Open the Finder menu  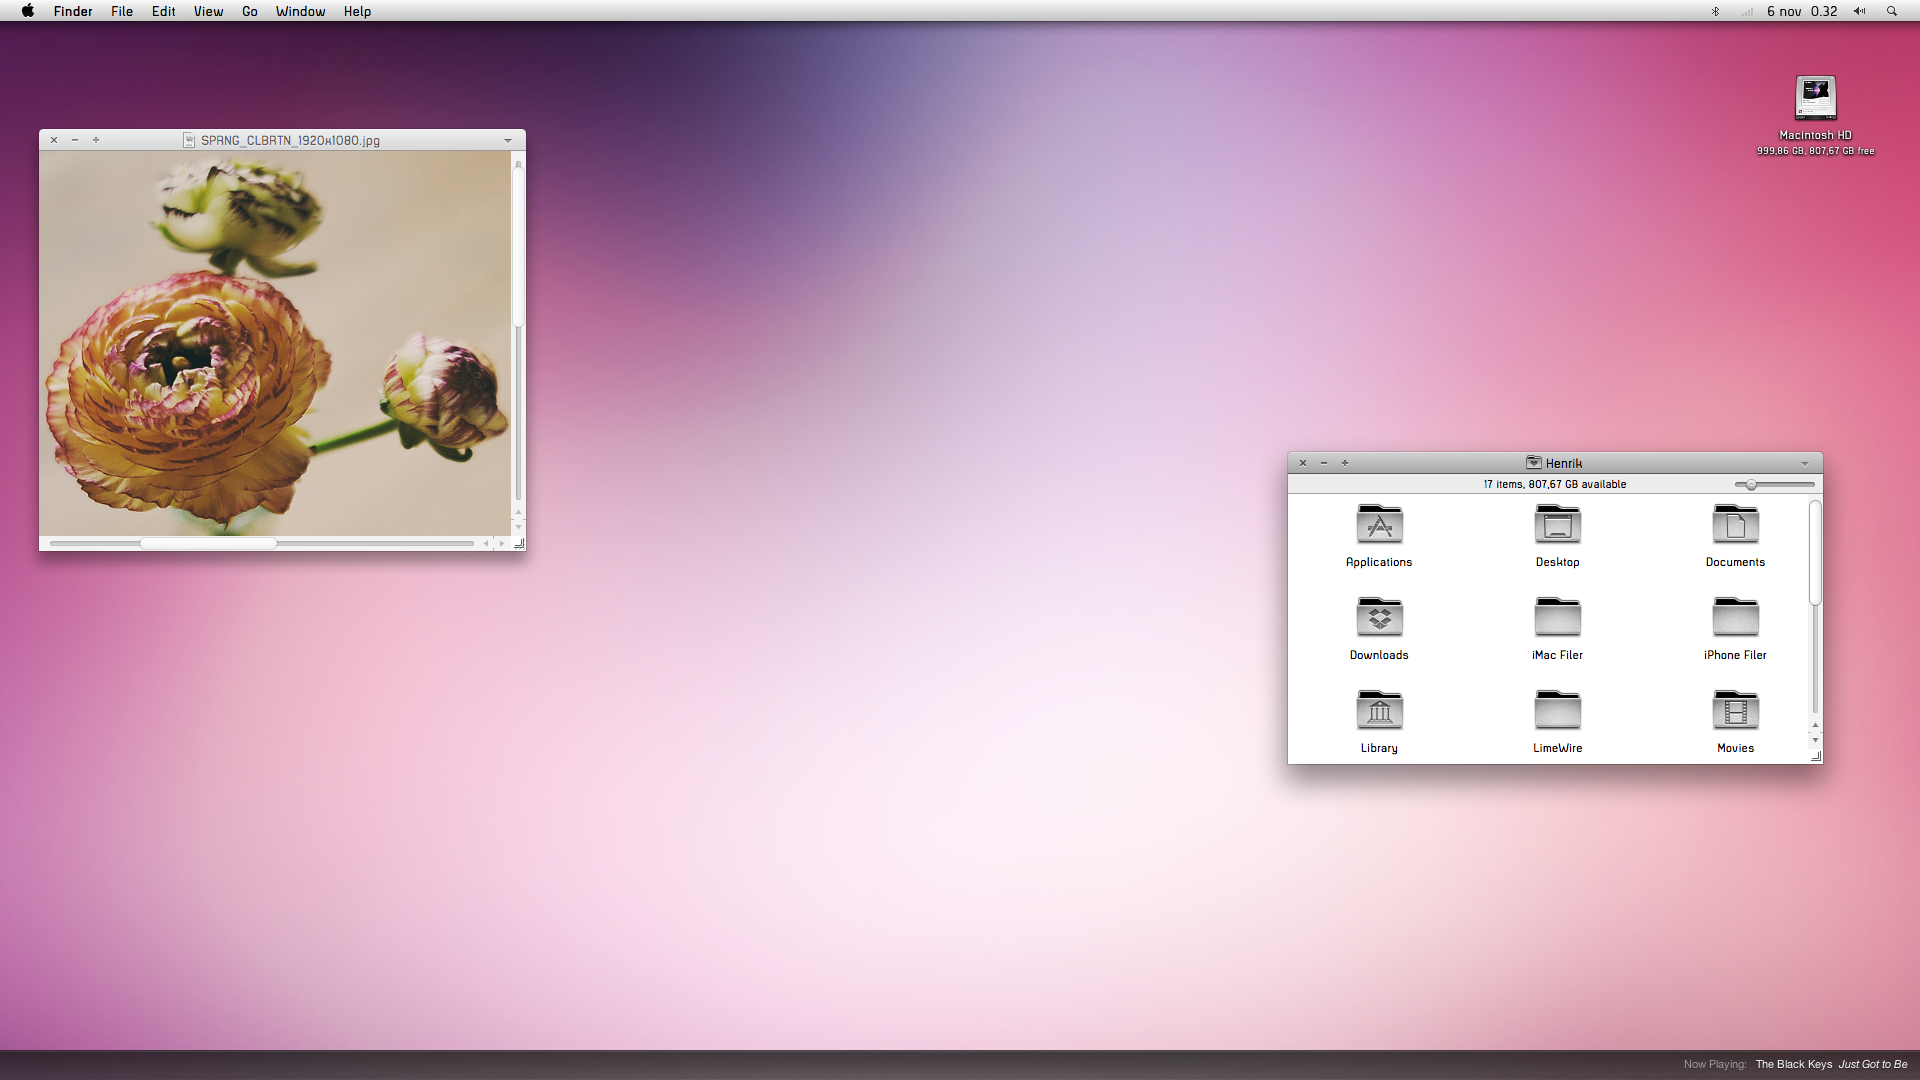(x=73, y=11)
